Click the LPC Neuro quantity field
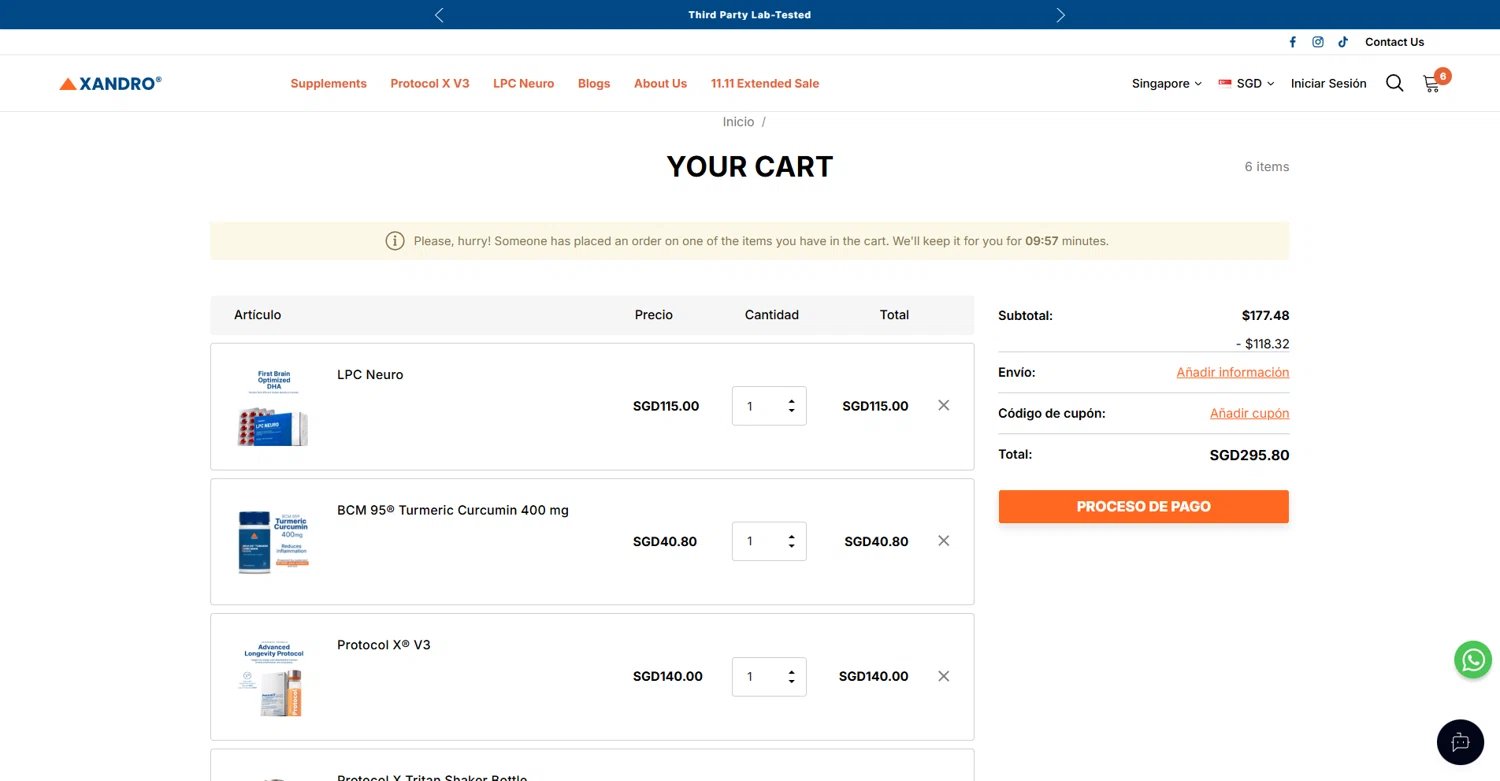 [759, 406]
